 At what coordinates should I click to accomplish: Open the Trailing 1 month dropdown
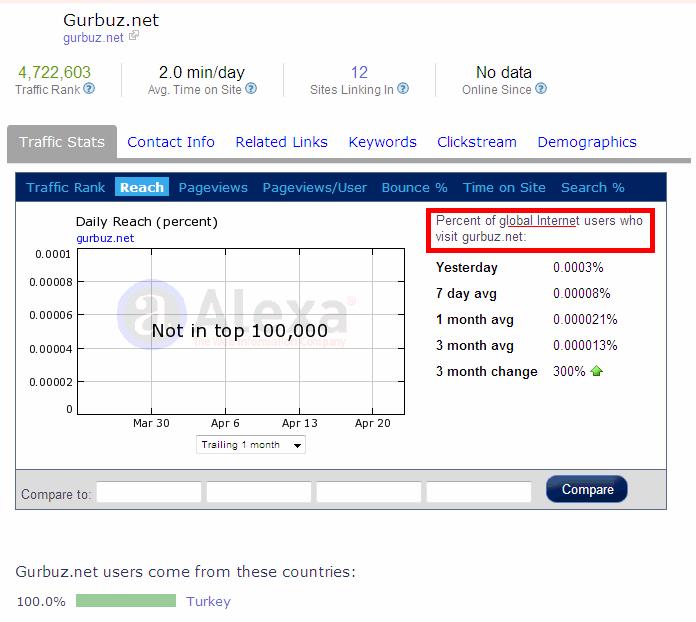point(251,444)
